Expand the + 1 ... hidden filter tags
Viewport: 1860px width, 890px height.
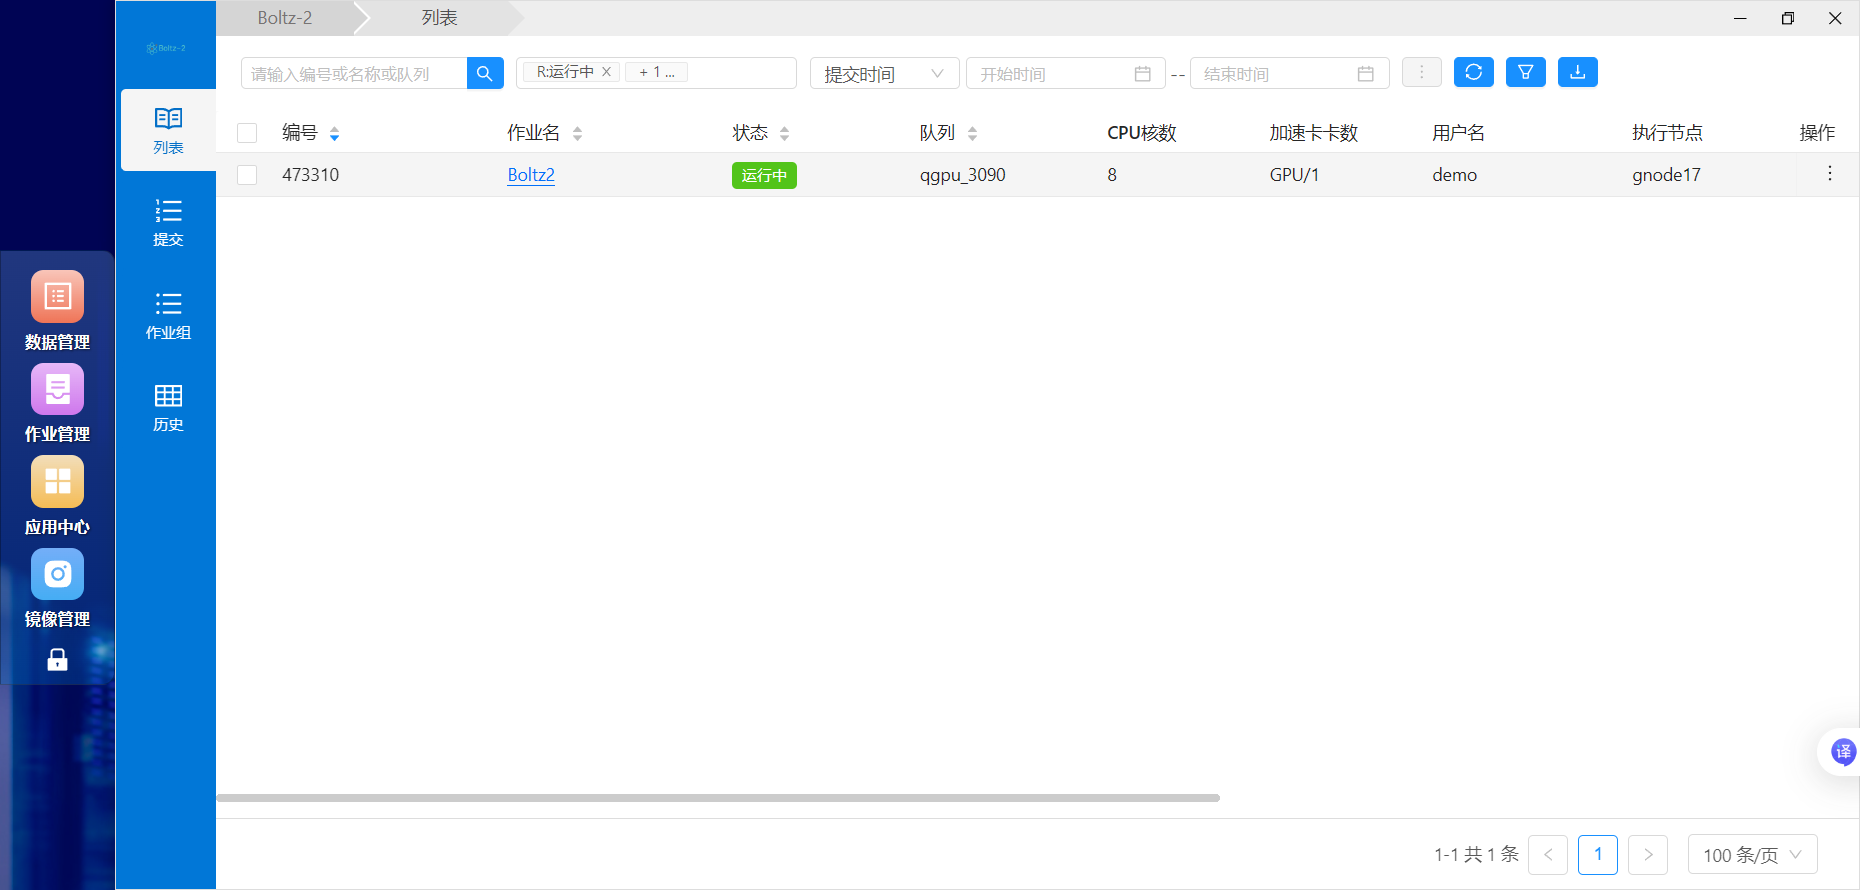(656, 72)
